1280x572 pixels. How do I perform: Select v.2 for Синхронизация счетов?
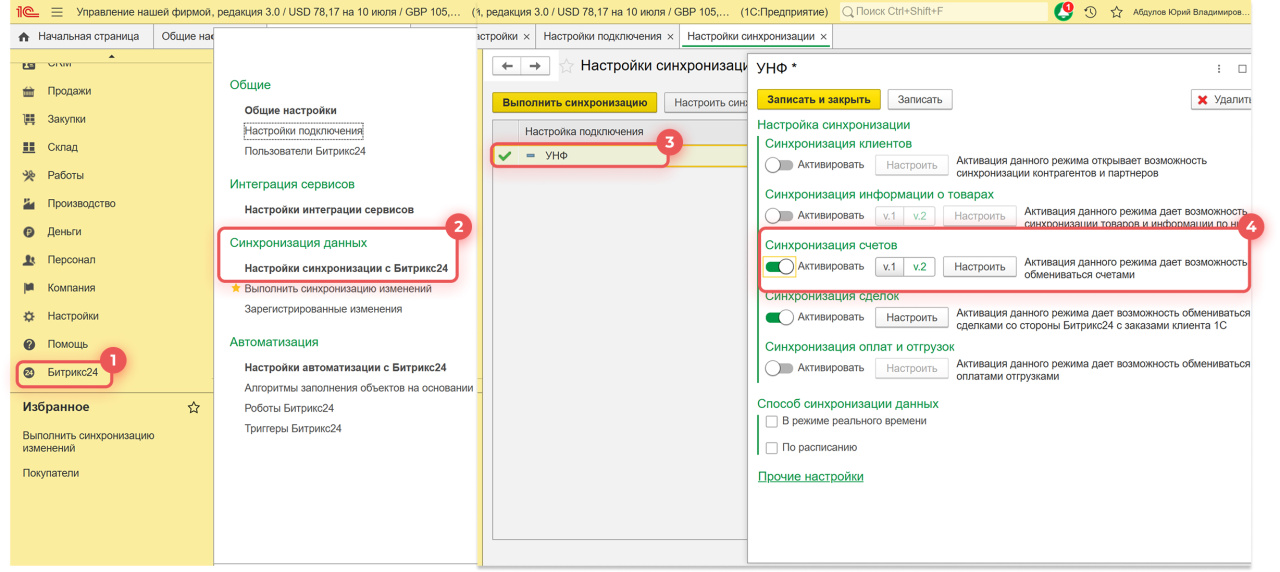click(x=920, y=267)
